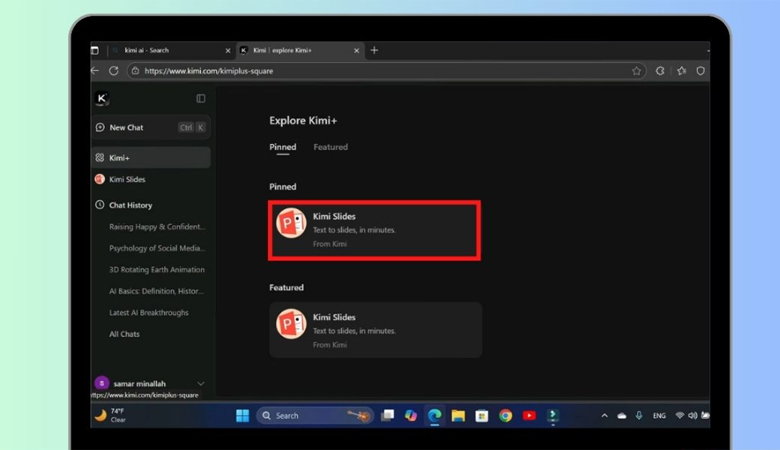Open the '3D Rotating Earth Animation' chat
This screenshot has width=780, height=450.
(x=157, y=270)
